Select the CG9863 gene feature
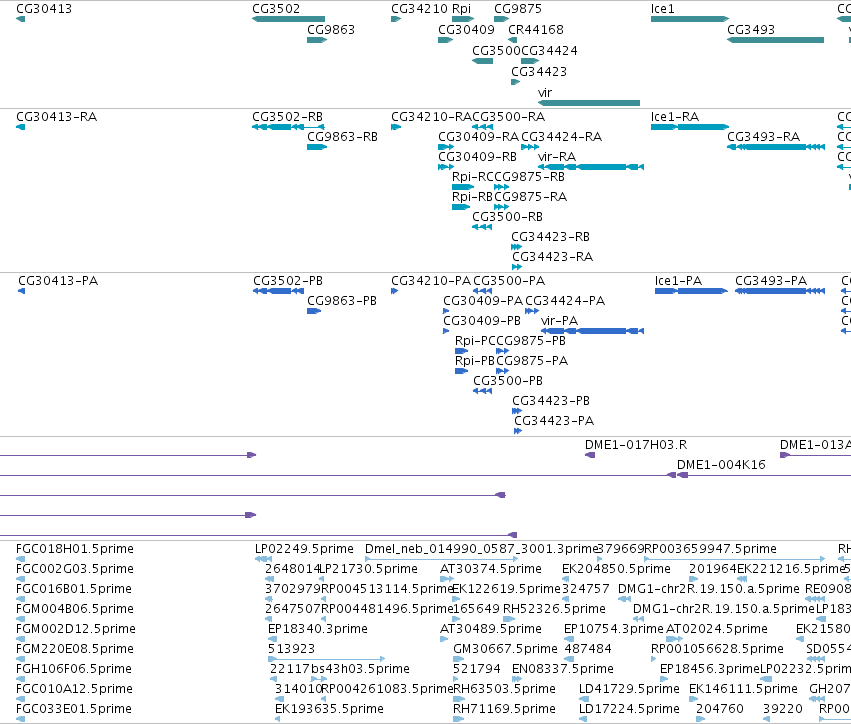Image resolution: width=851 pixels, height=724 pixels. tap(317, 40)
